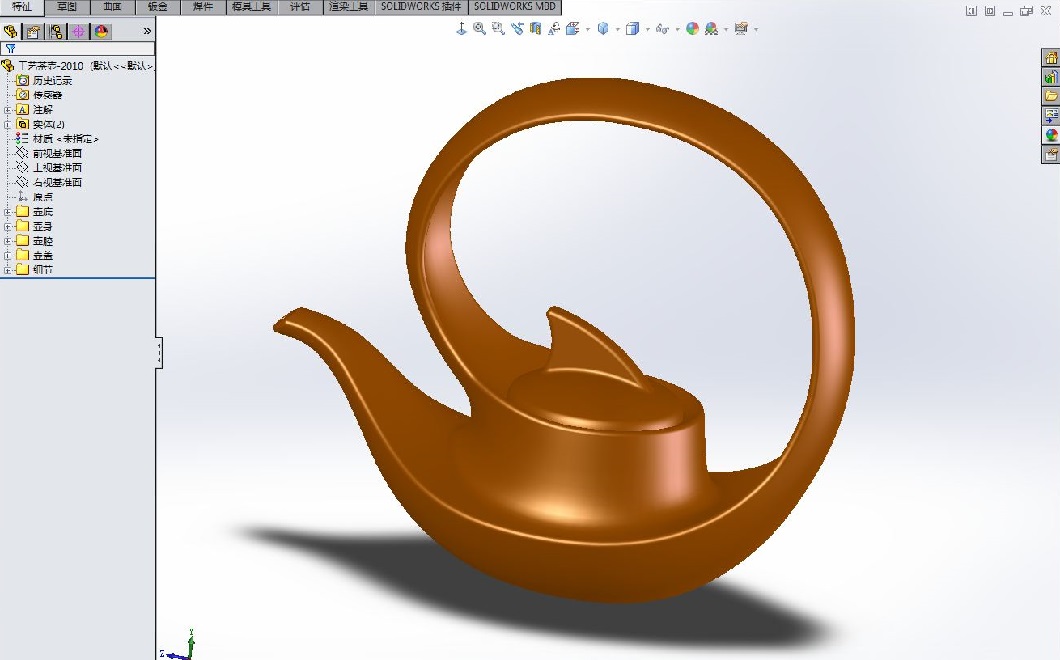Screen dimensions: 1060x660
Task: Expand the 实体(2) solid bodies node
Action: (x=7, y=124)
